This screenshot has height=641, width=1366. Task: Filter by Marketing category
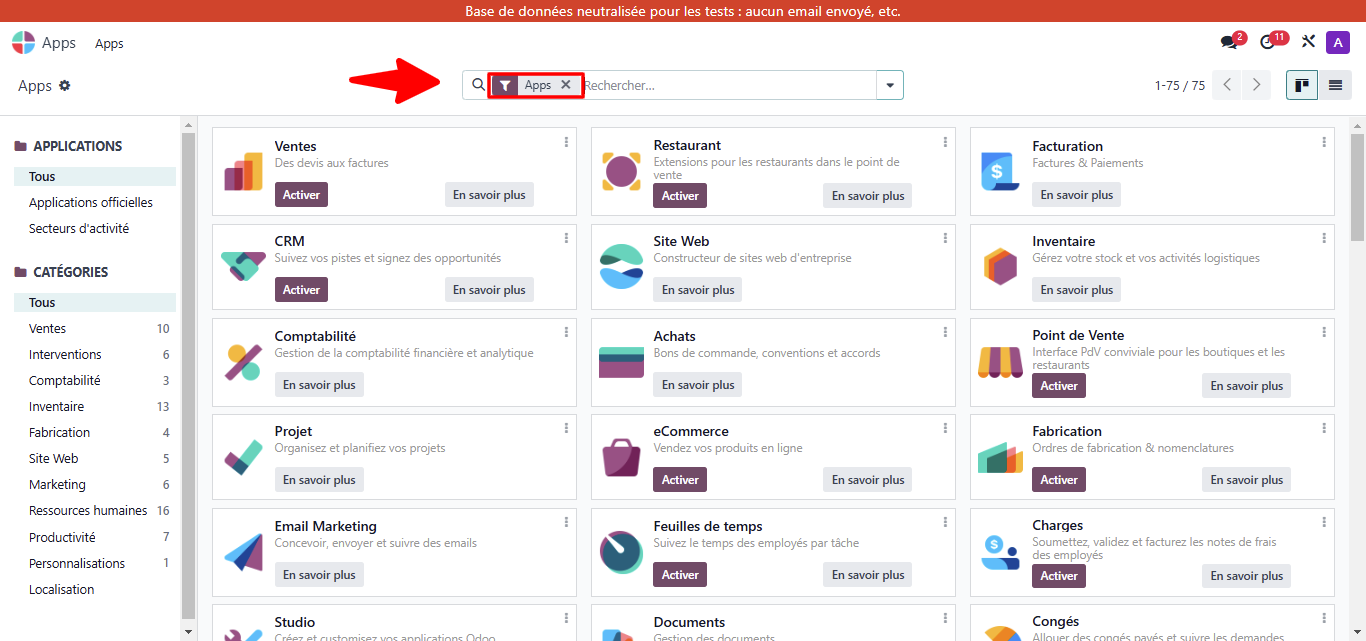pos(95,484)
